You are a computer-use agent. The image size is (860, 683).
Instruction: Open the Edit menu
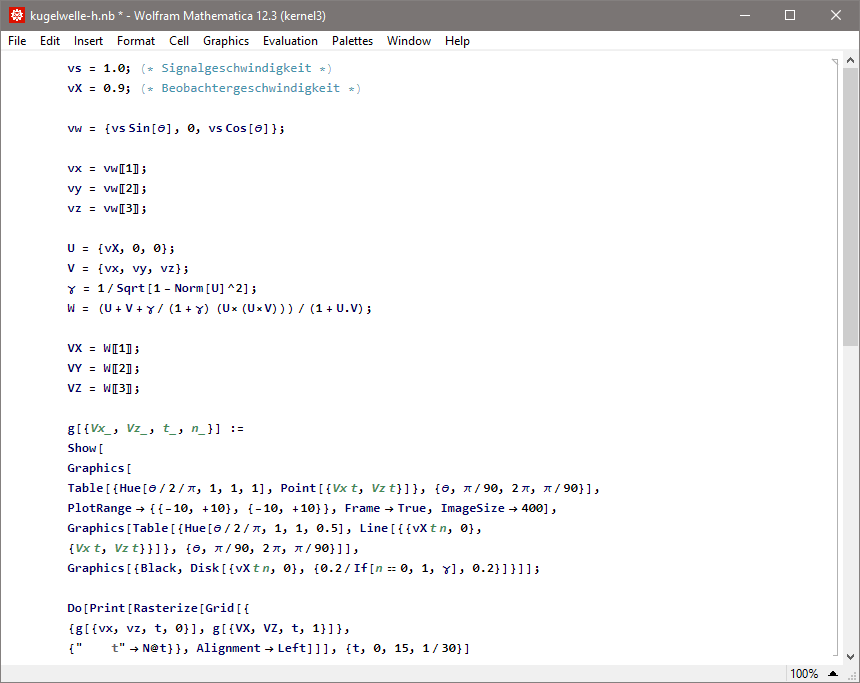(x=50, y=41)
